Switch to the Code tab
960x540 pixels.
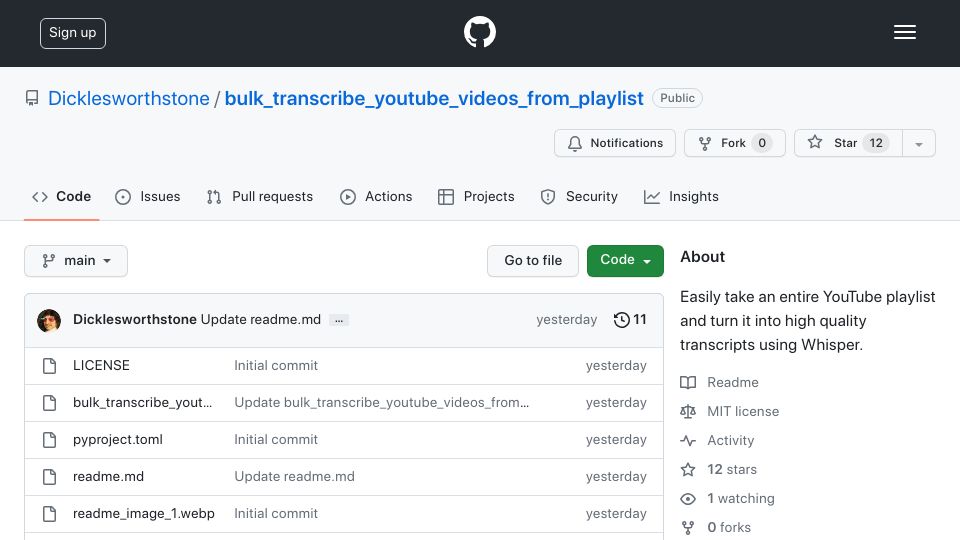(x=61, y=197)
